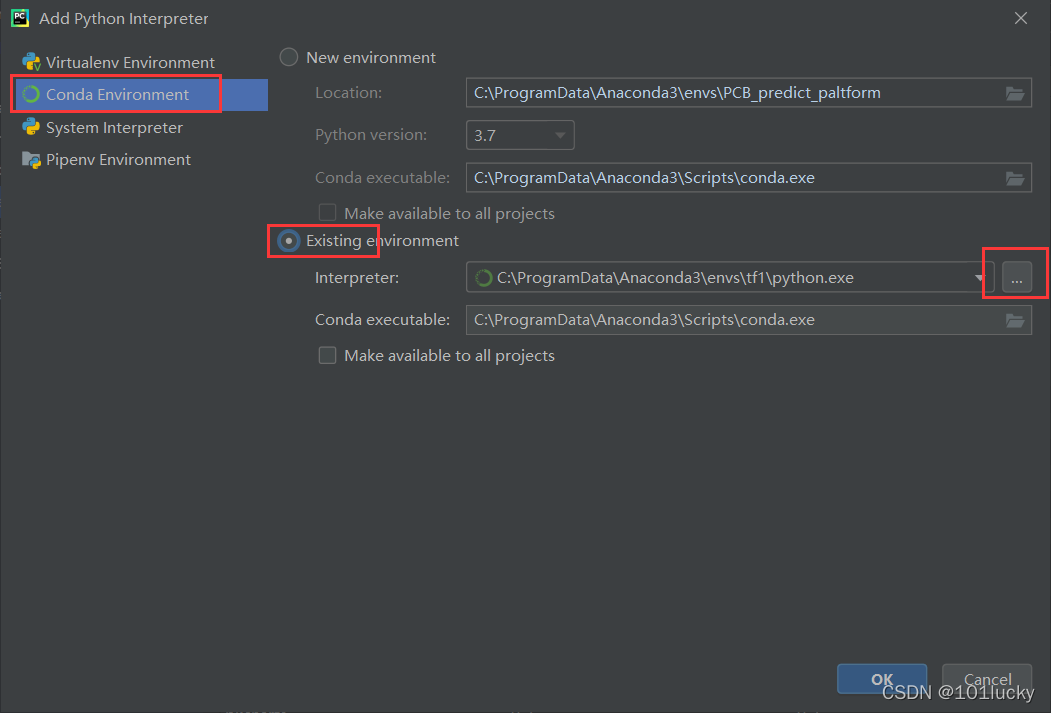Click the ellipsis button next to Interpreter
This screenshot has height=713, width=1051.
(1016, 277)
